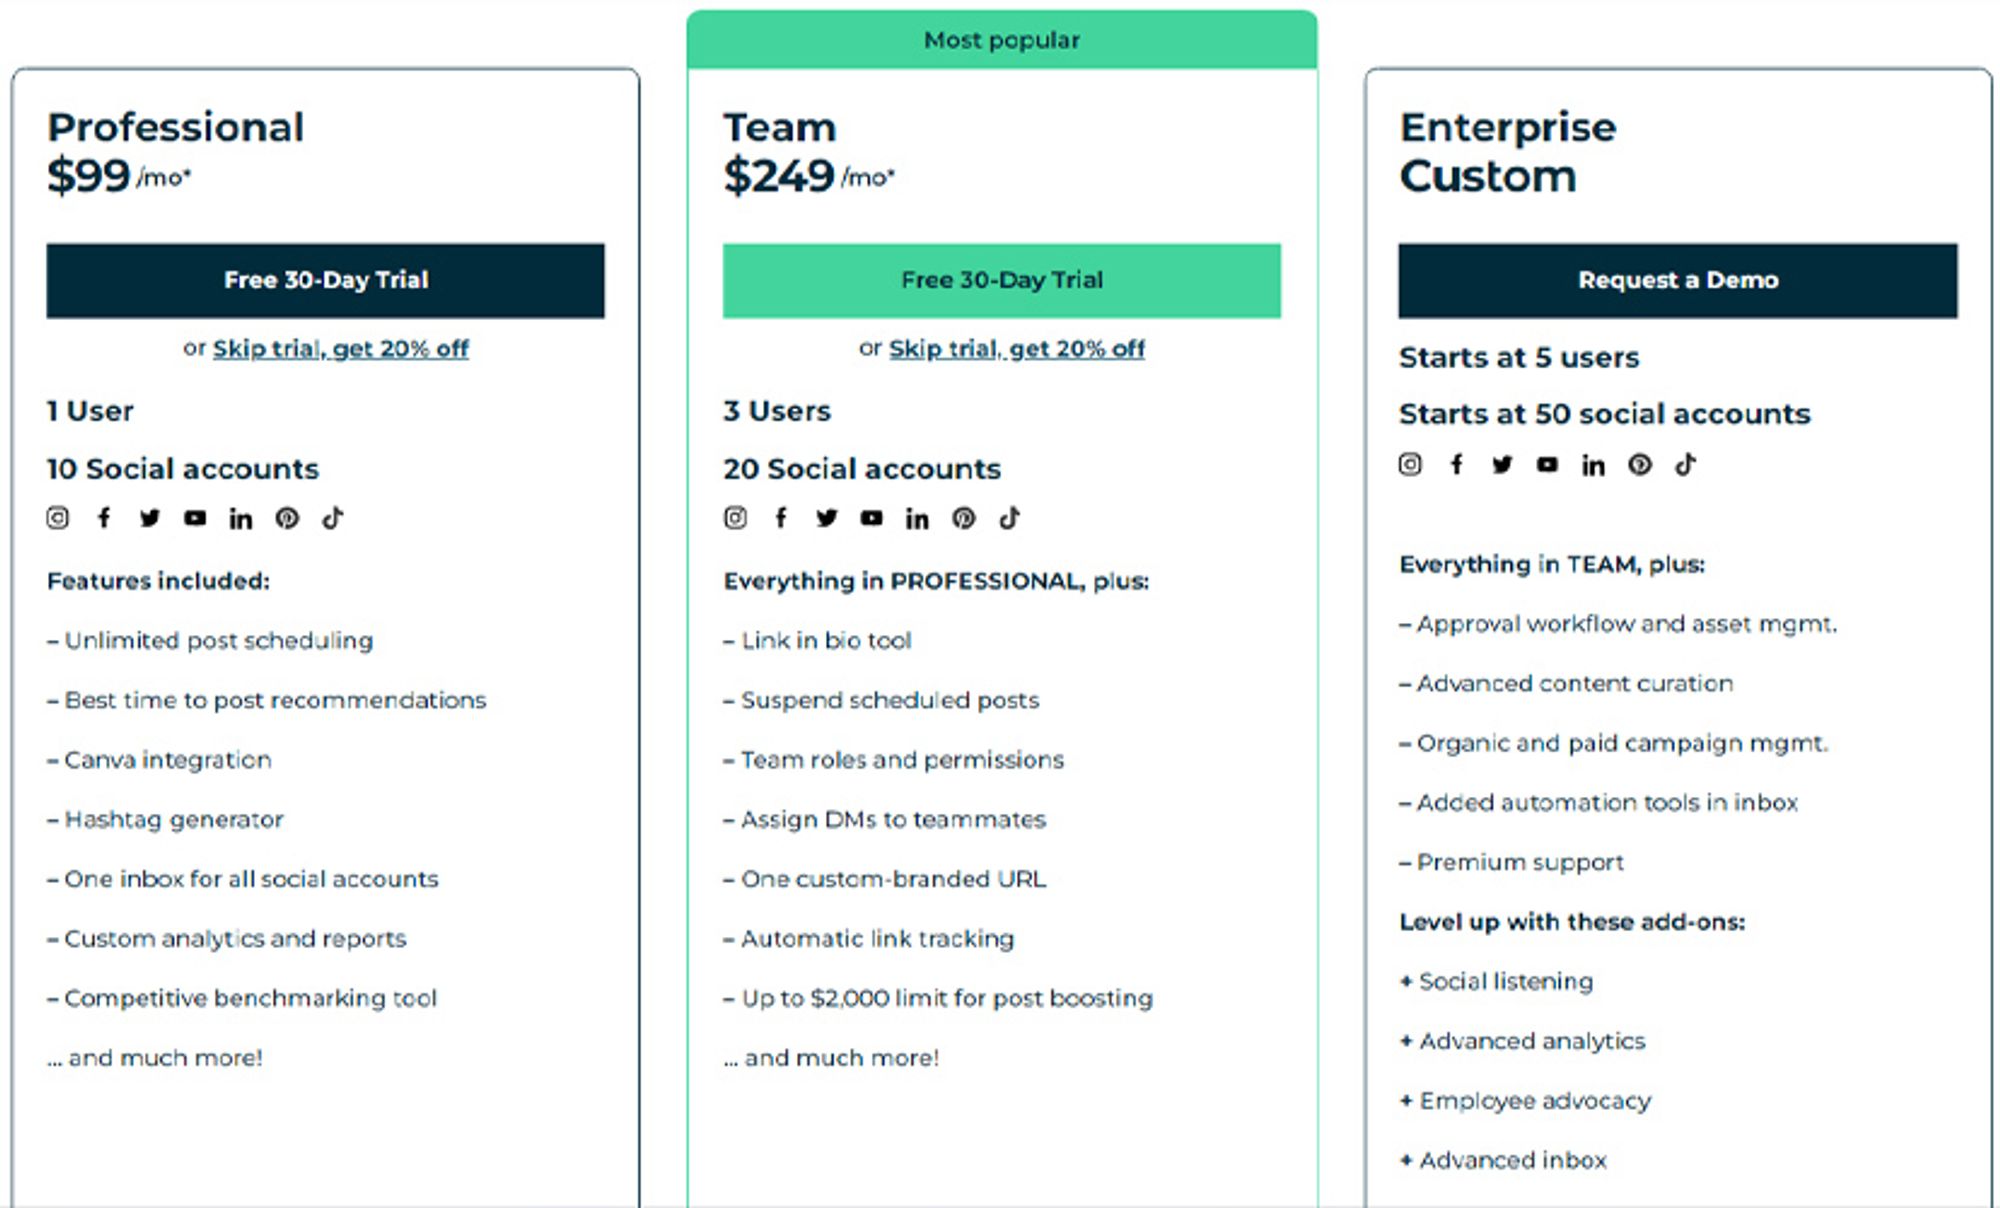Click YouTube icon in Team plan

[x=872, y=518]
